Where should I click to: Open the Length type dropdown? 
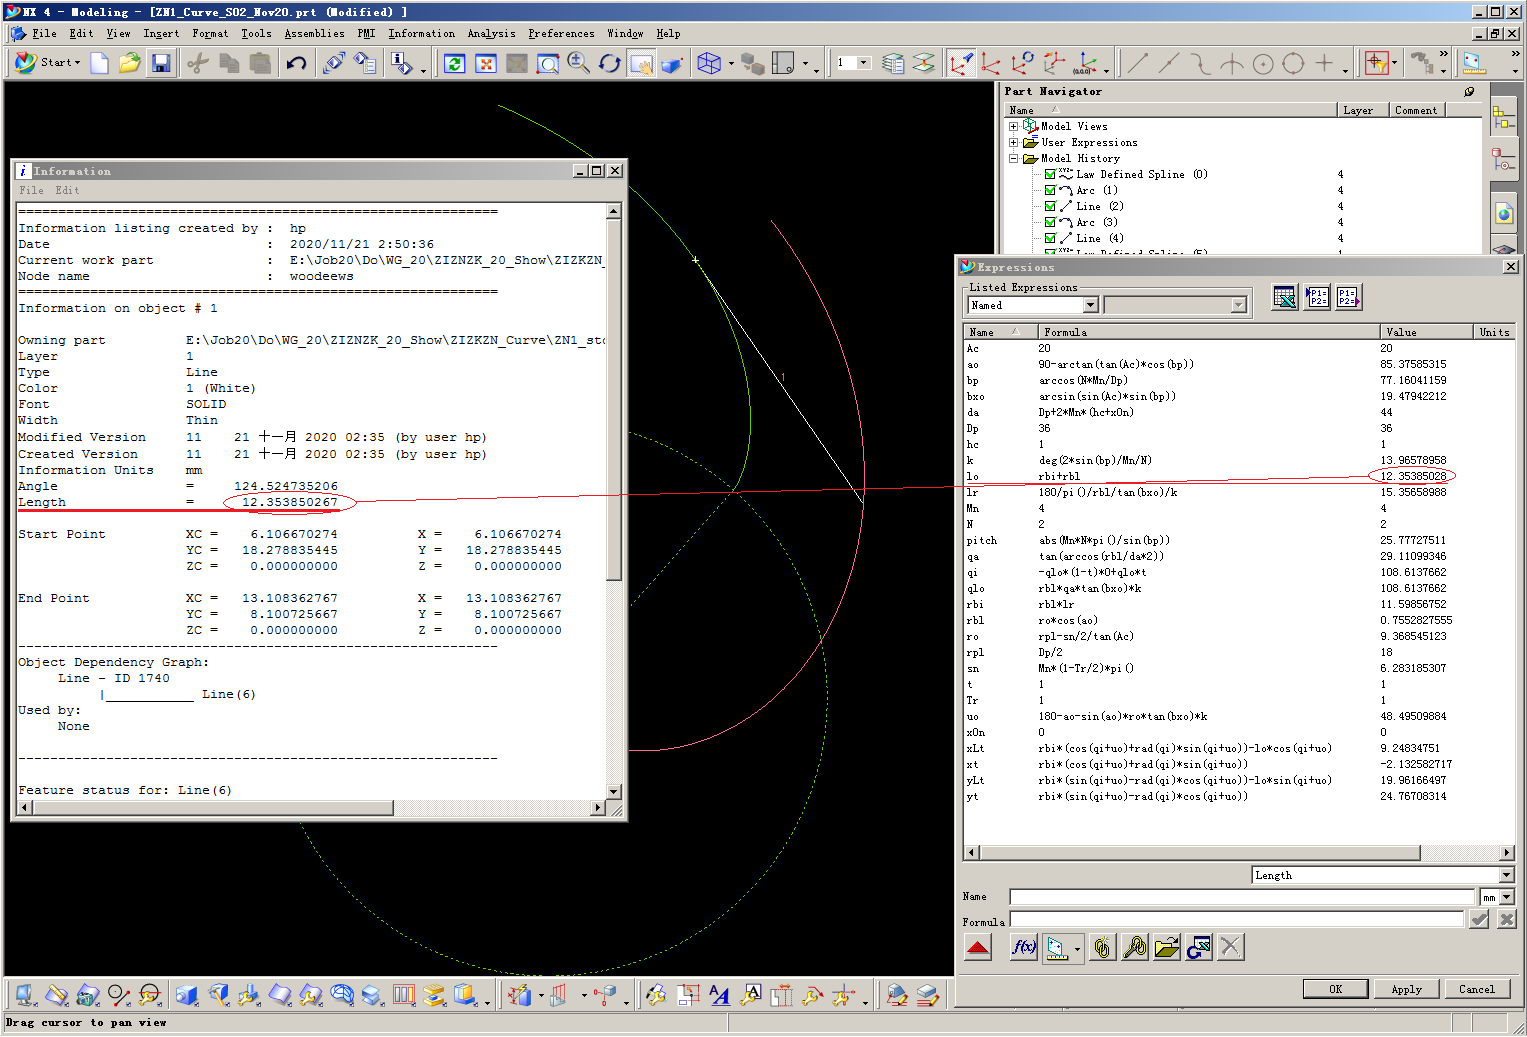(x=1506, y=875)
